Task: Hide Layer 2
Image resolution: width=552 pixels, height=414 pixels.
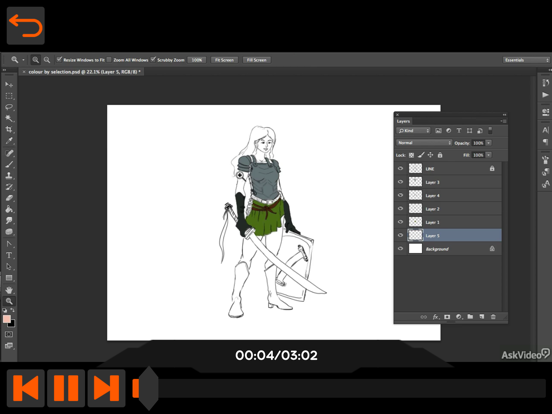Action: coord(400,208)
